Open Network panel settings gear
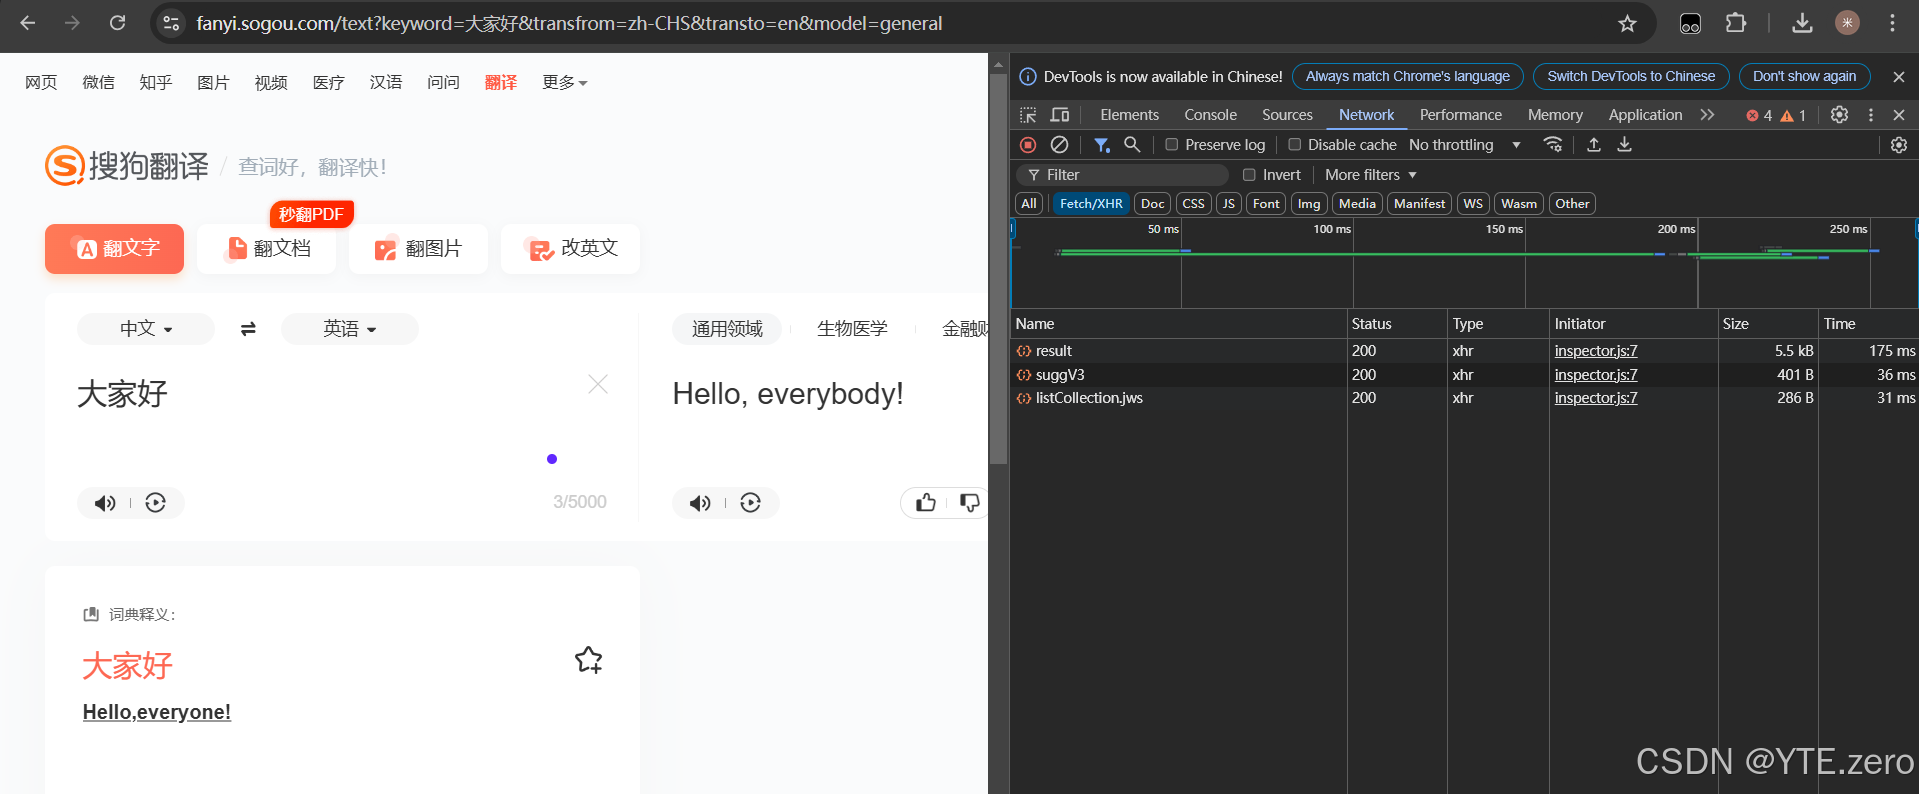The image size is (1919, 794). coord(1899,145)
